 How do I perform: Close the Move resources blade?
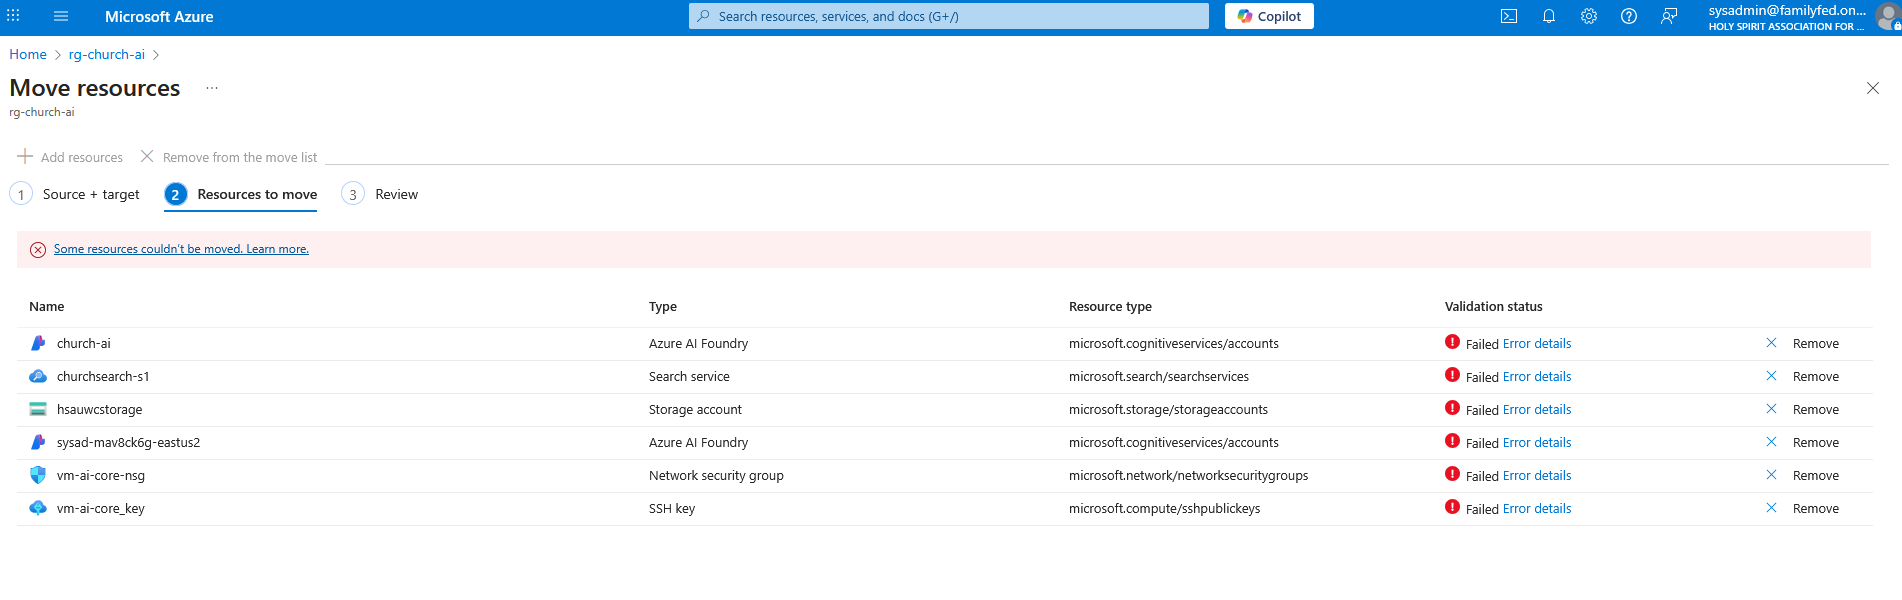(x=1873, y=88)
